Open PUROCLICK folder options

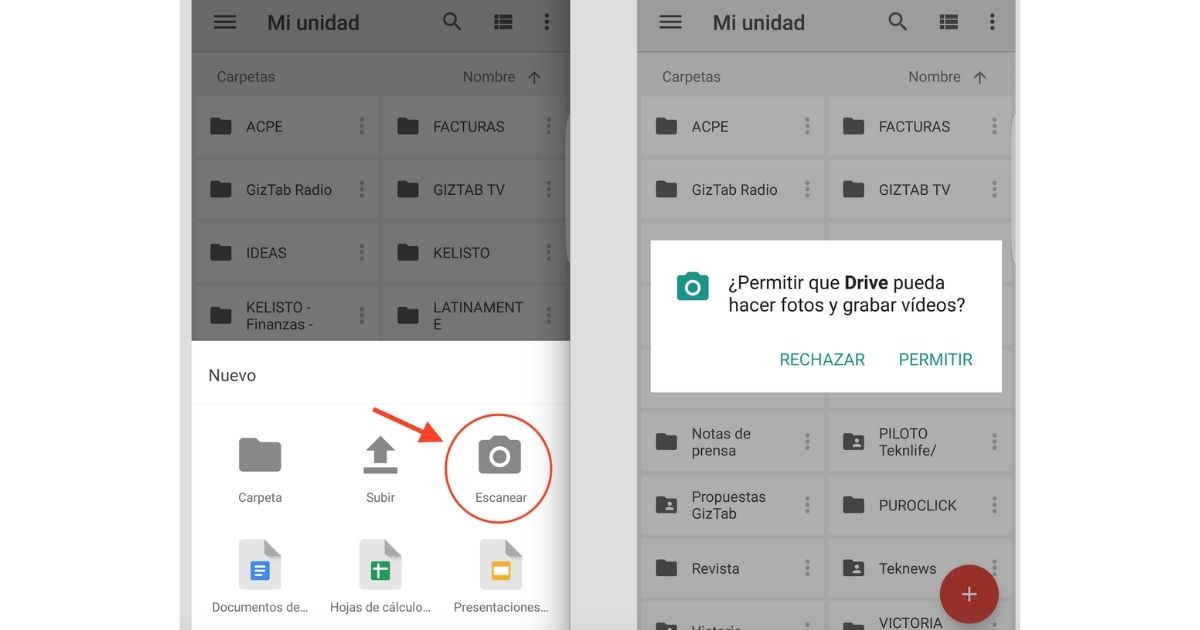(x=994, y=505)
